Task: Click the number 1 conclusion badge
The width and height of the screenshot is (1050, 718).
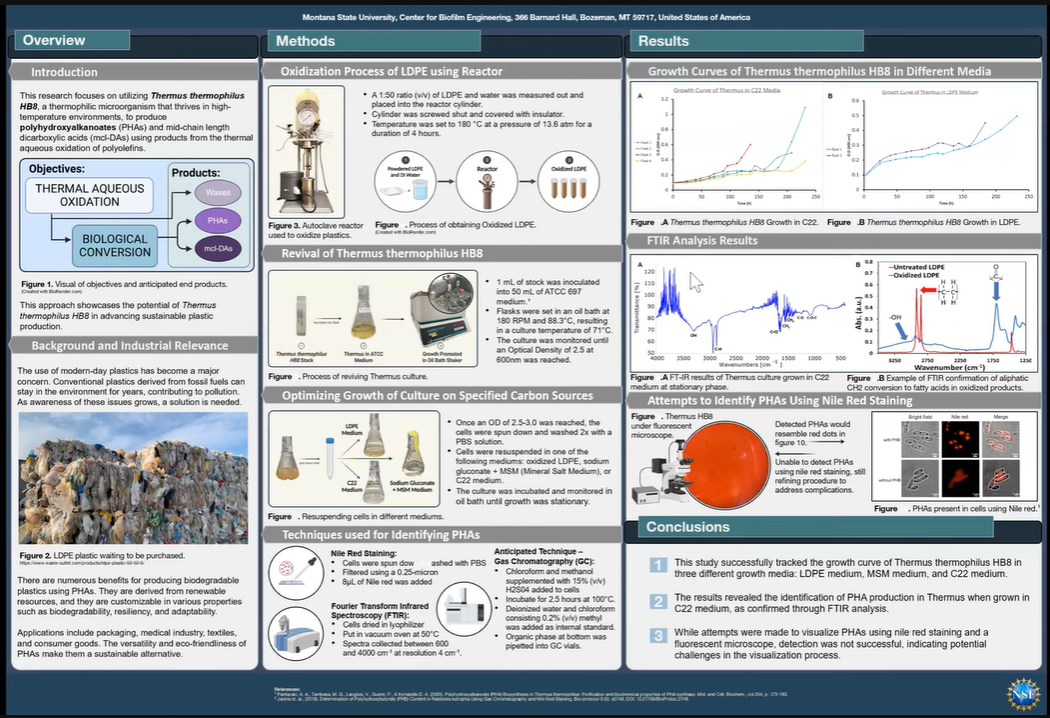Action: (x=658, y=565)
